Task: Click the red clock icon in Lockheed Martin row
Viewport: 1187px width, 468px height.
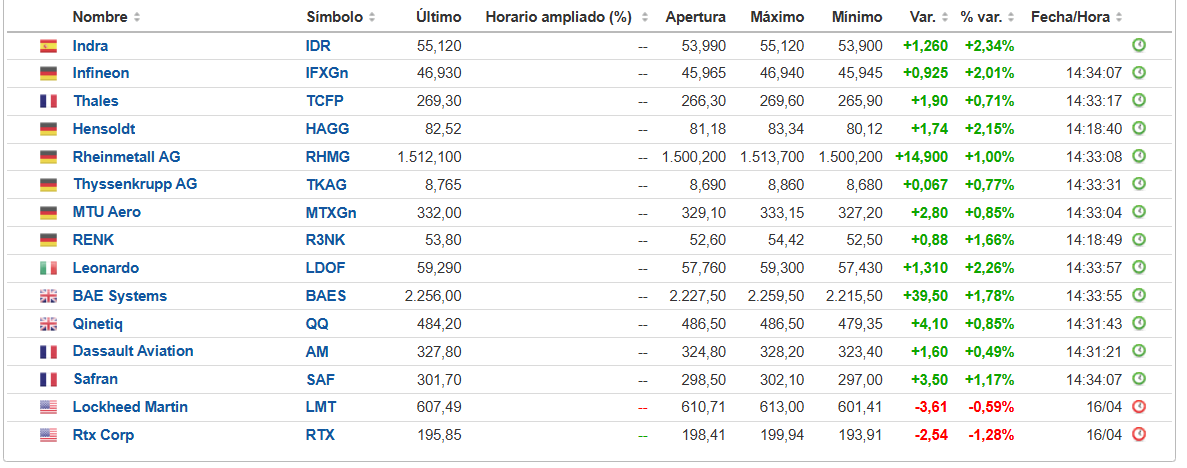Action: coord(1139,407)
